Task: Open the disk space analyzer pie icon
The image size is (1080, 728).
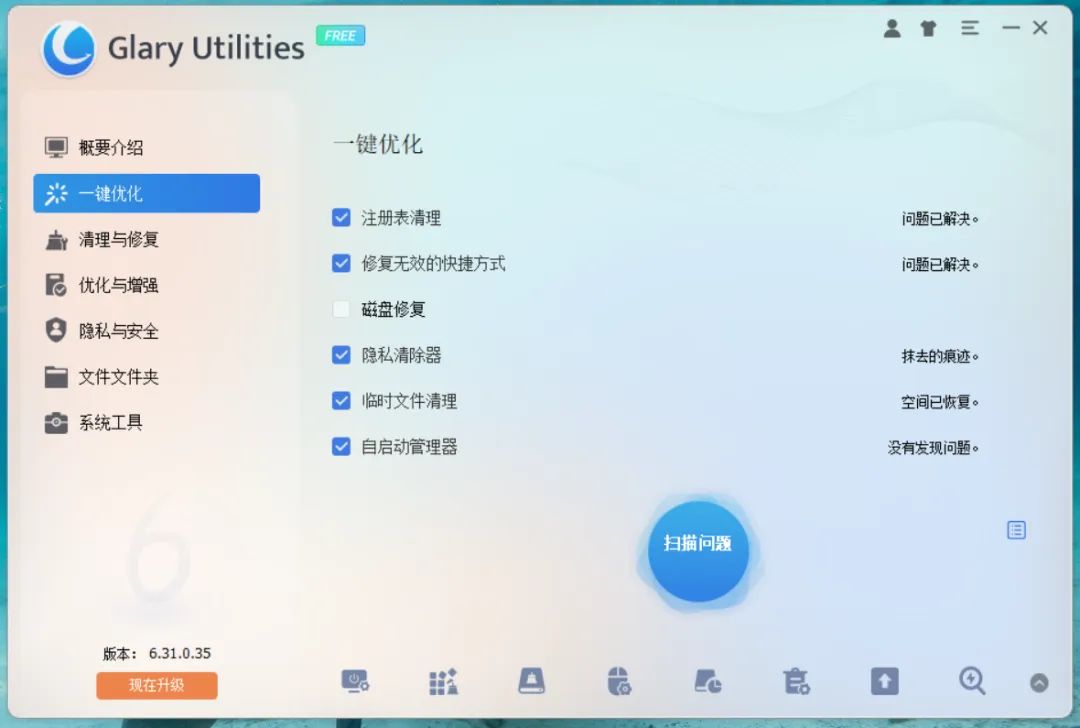Action: tap(707, 681)
